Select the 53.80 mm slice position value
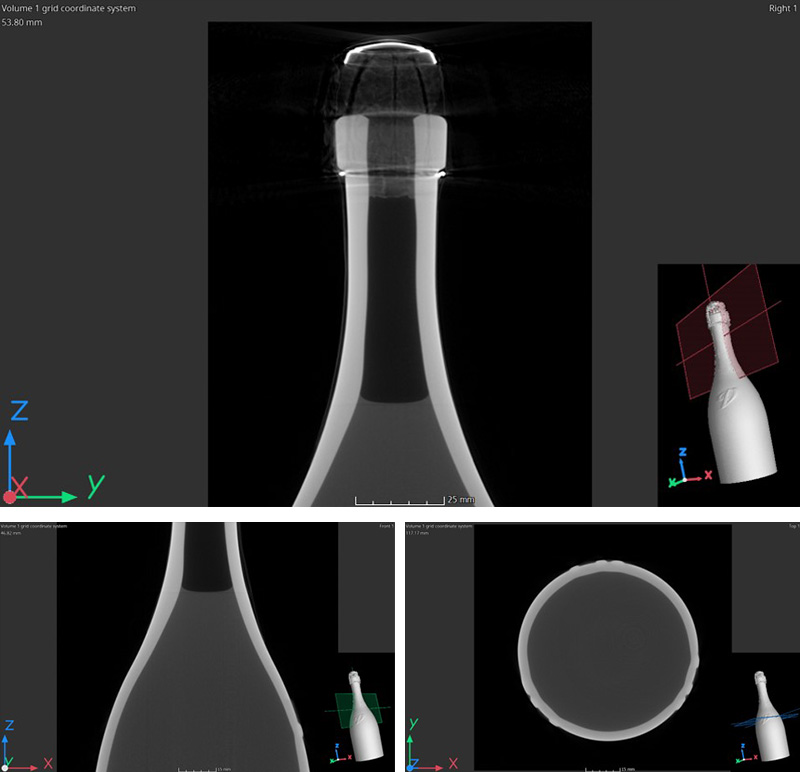 [x=22, y=21]
